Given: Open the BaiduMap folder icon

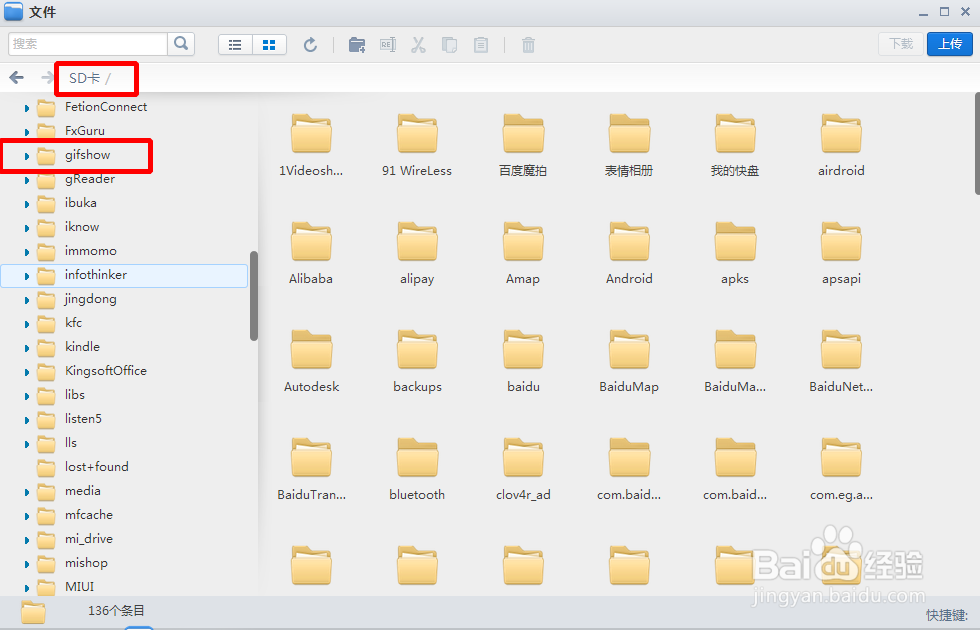Looking at the screenshot, I should tap(629, 349).
